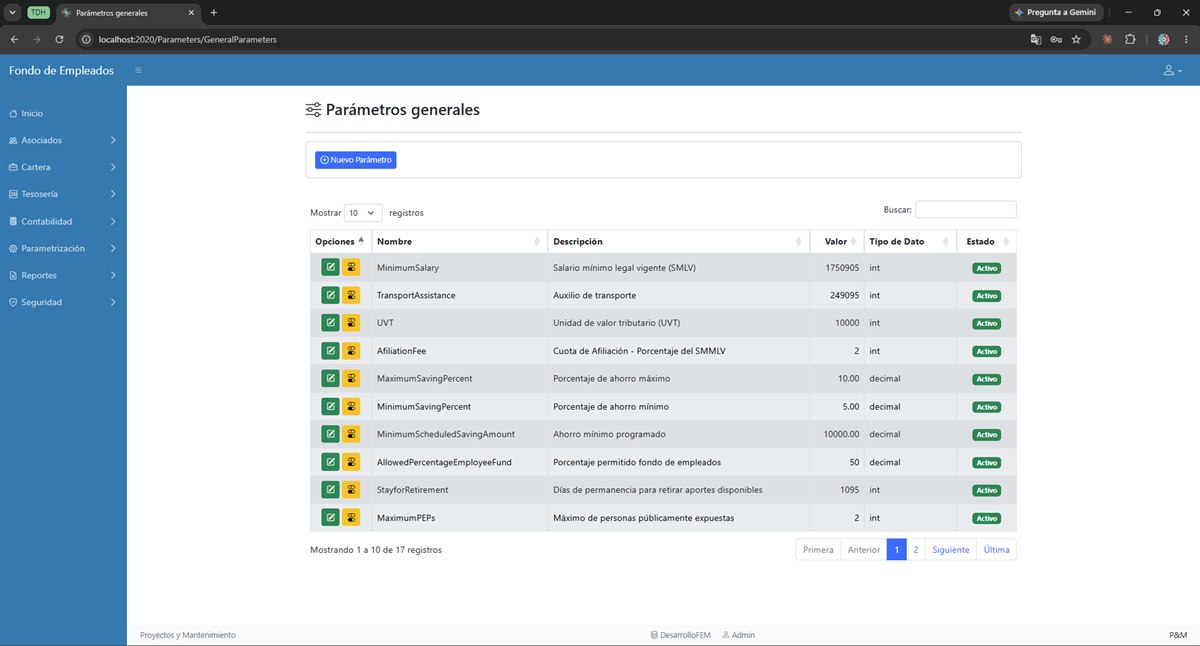Sort table by Tipo de Dato column
The width and height of the screenshot is (1200, 646).
point(911,241)
